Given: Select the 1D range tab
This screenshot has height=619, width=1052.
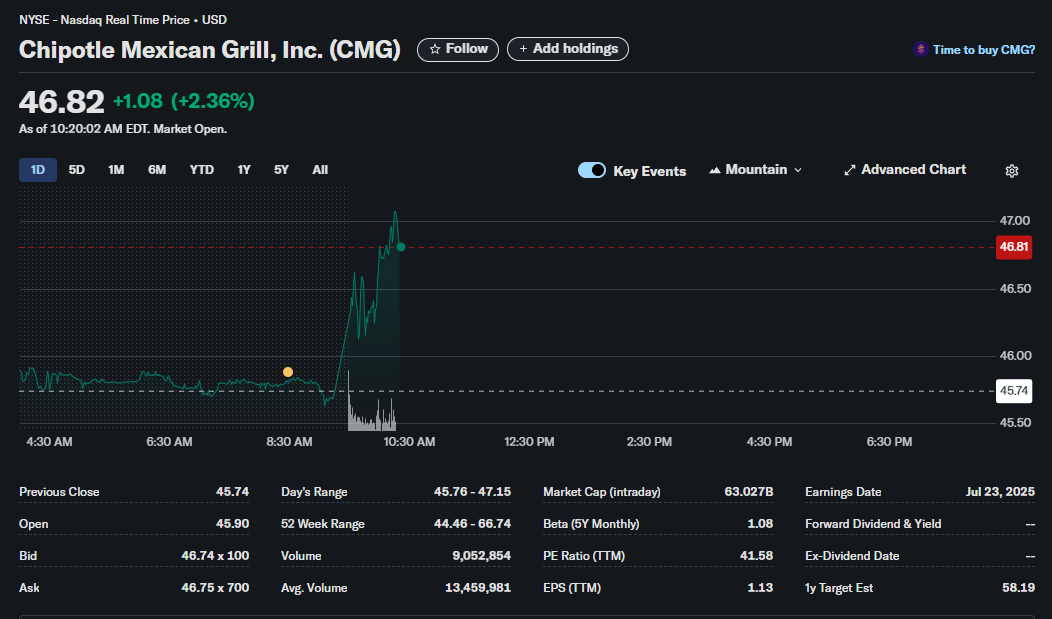Looking at the screenshot, I should click(x=38, y=170).
